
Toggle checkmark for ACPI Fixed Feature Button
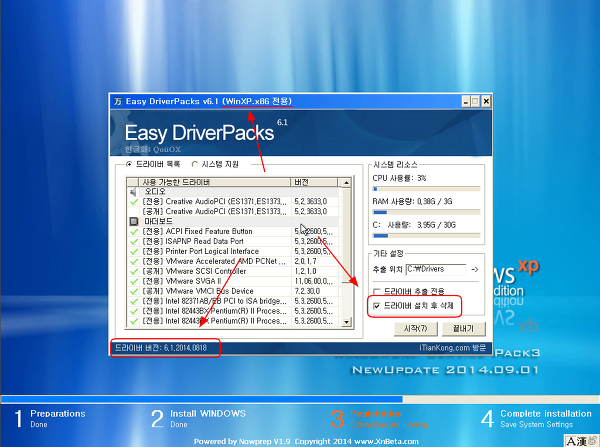click(x=134, y=232)
